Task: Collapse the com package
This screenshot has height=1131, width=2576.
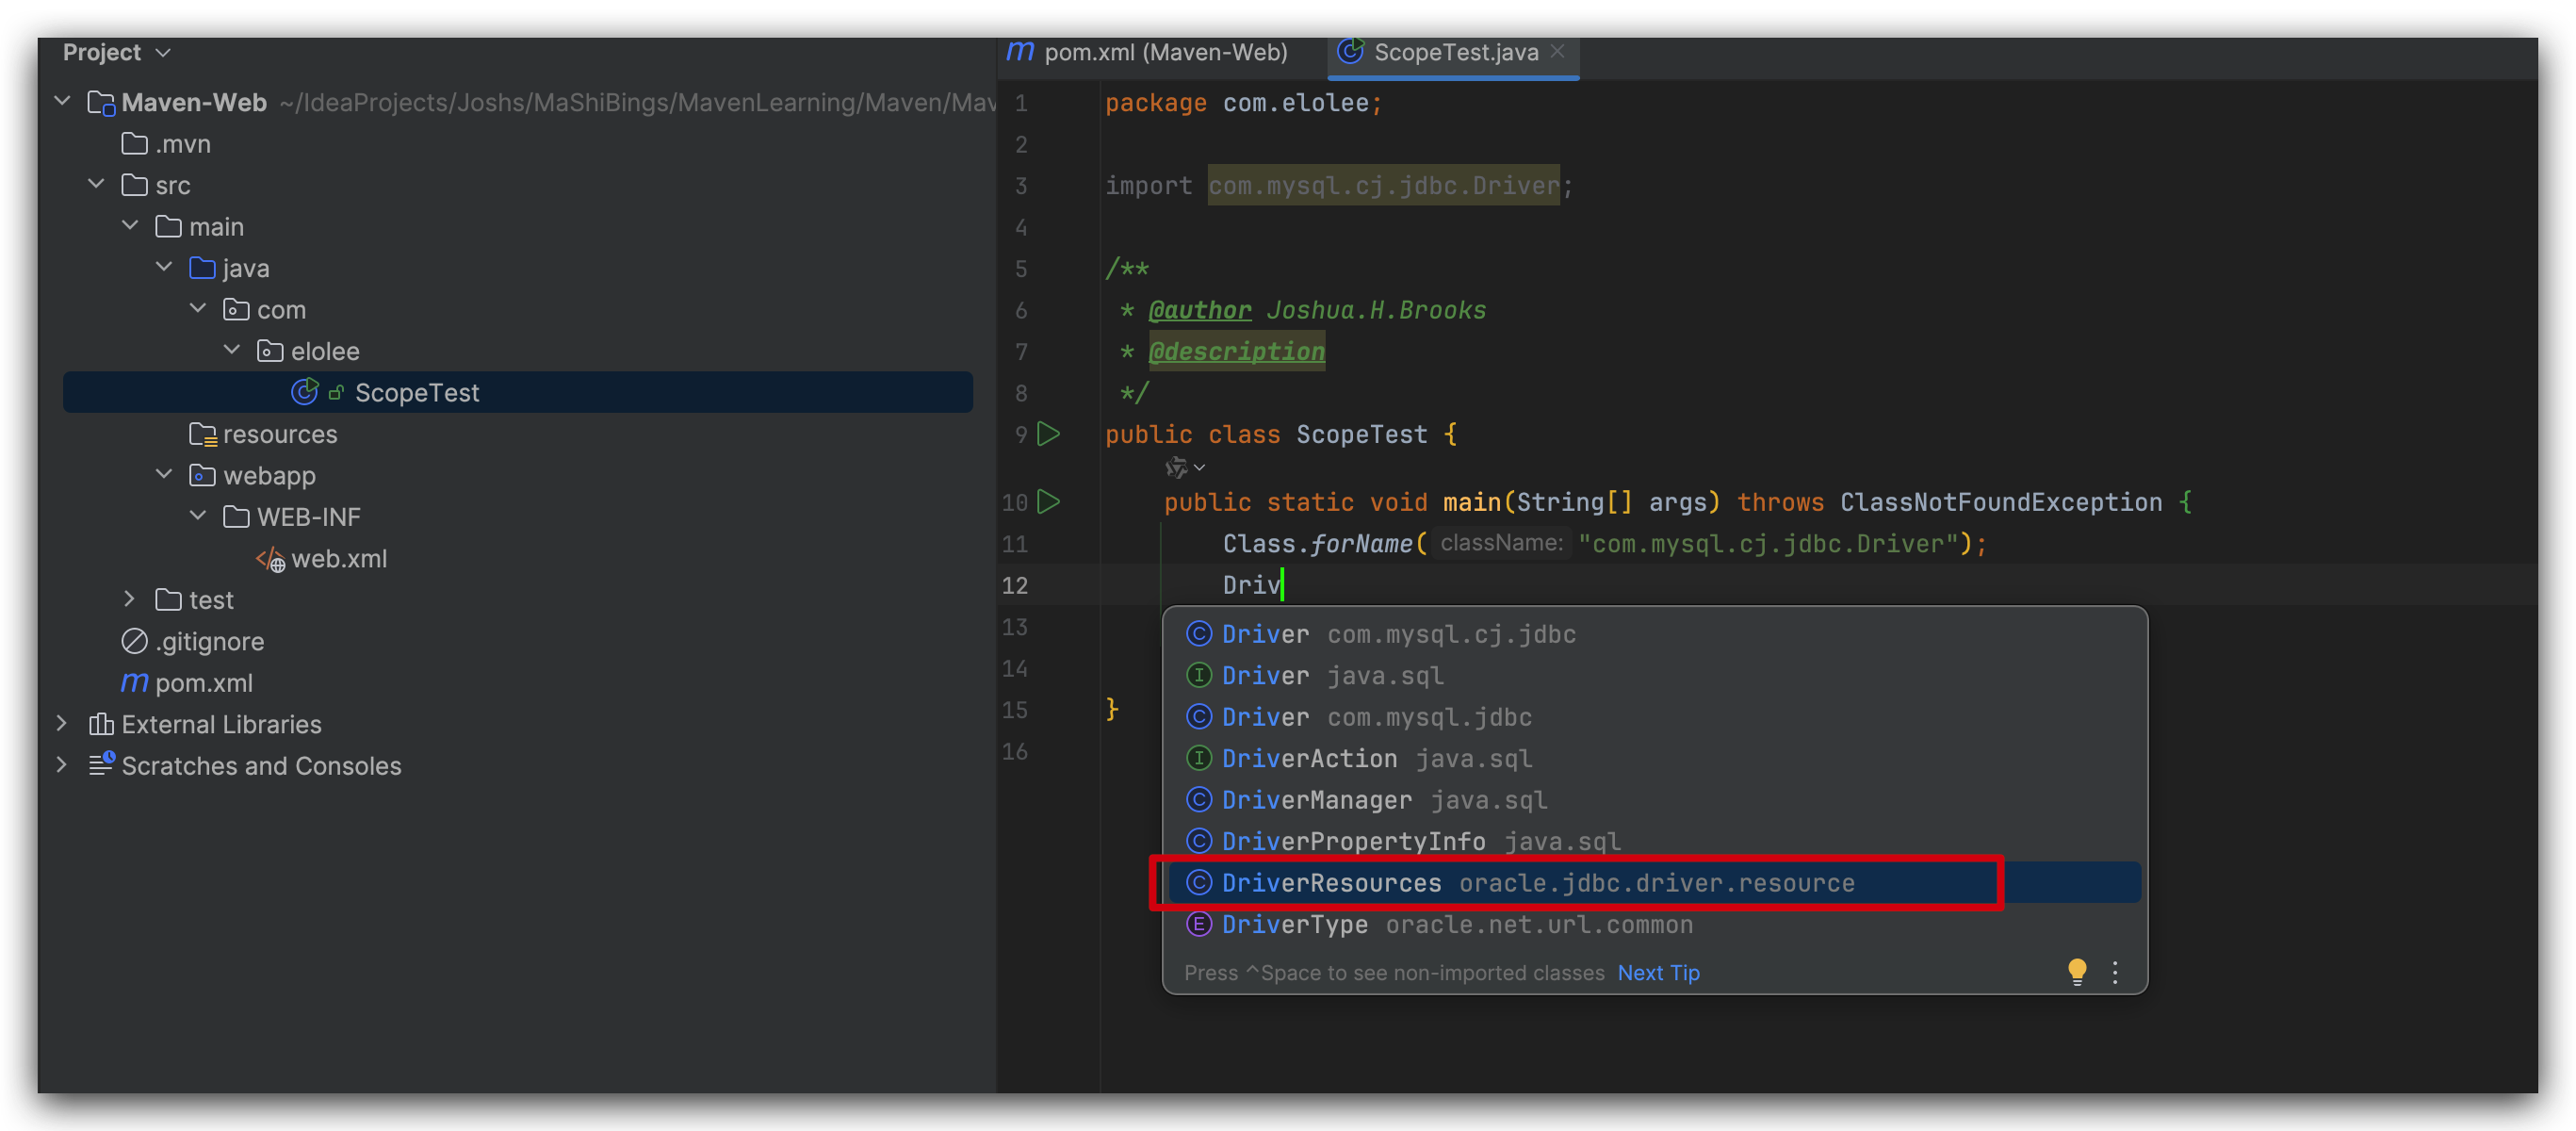Action: 198,309
